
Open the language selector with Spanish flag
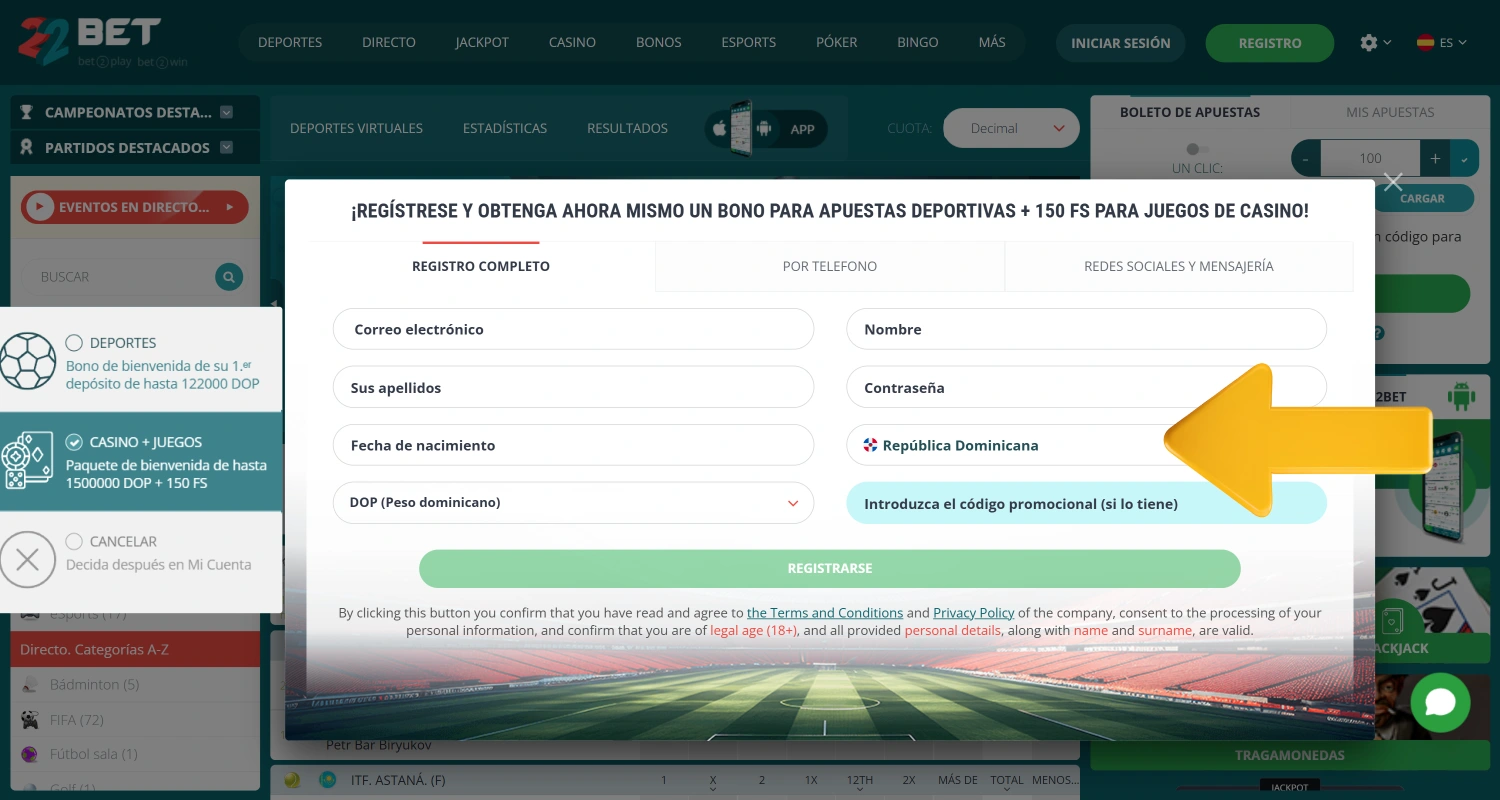tap(1441, 43)
